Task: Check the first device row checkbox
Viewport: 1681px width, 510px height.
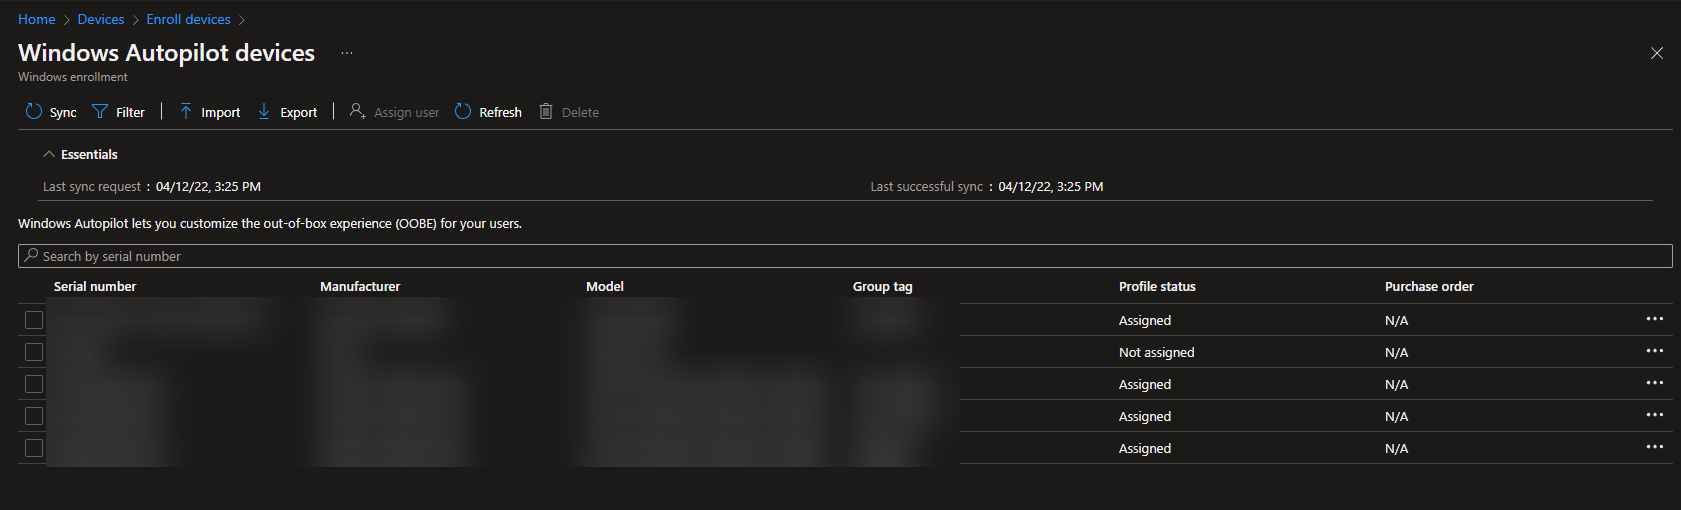Action: tap(34, 320)
